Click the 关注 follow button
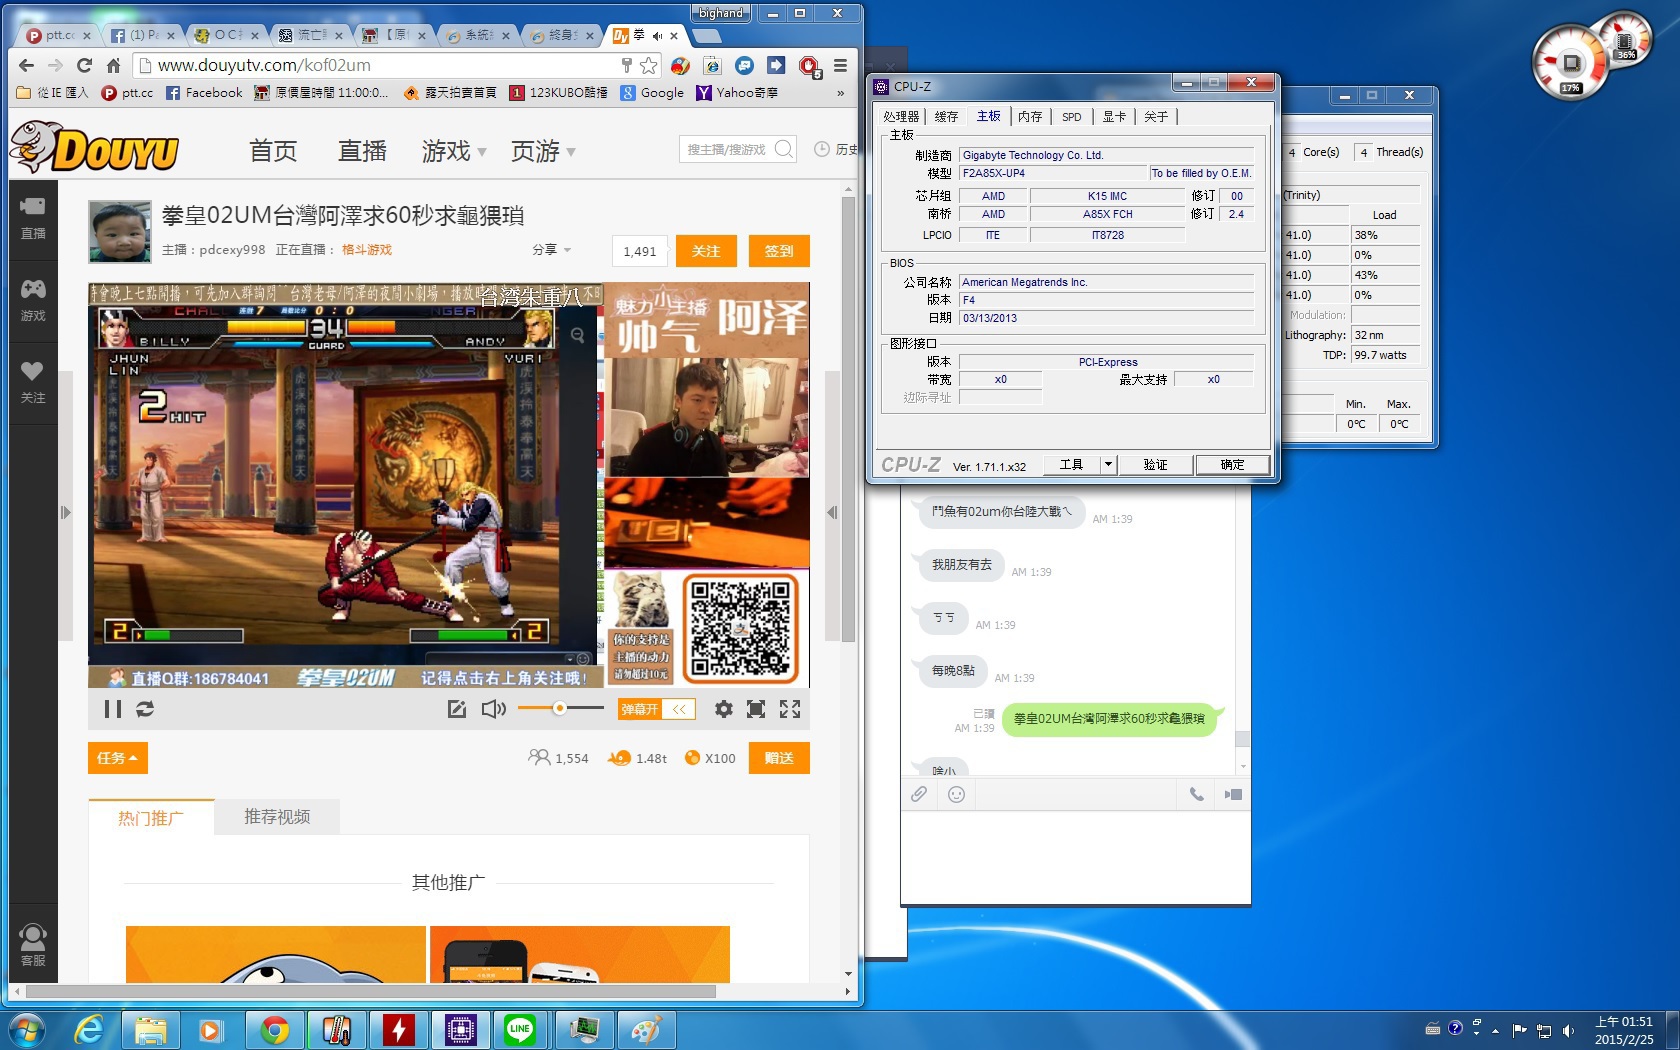1680x1050 pixels. 706,251
